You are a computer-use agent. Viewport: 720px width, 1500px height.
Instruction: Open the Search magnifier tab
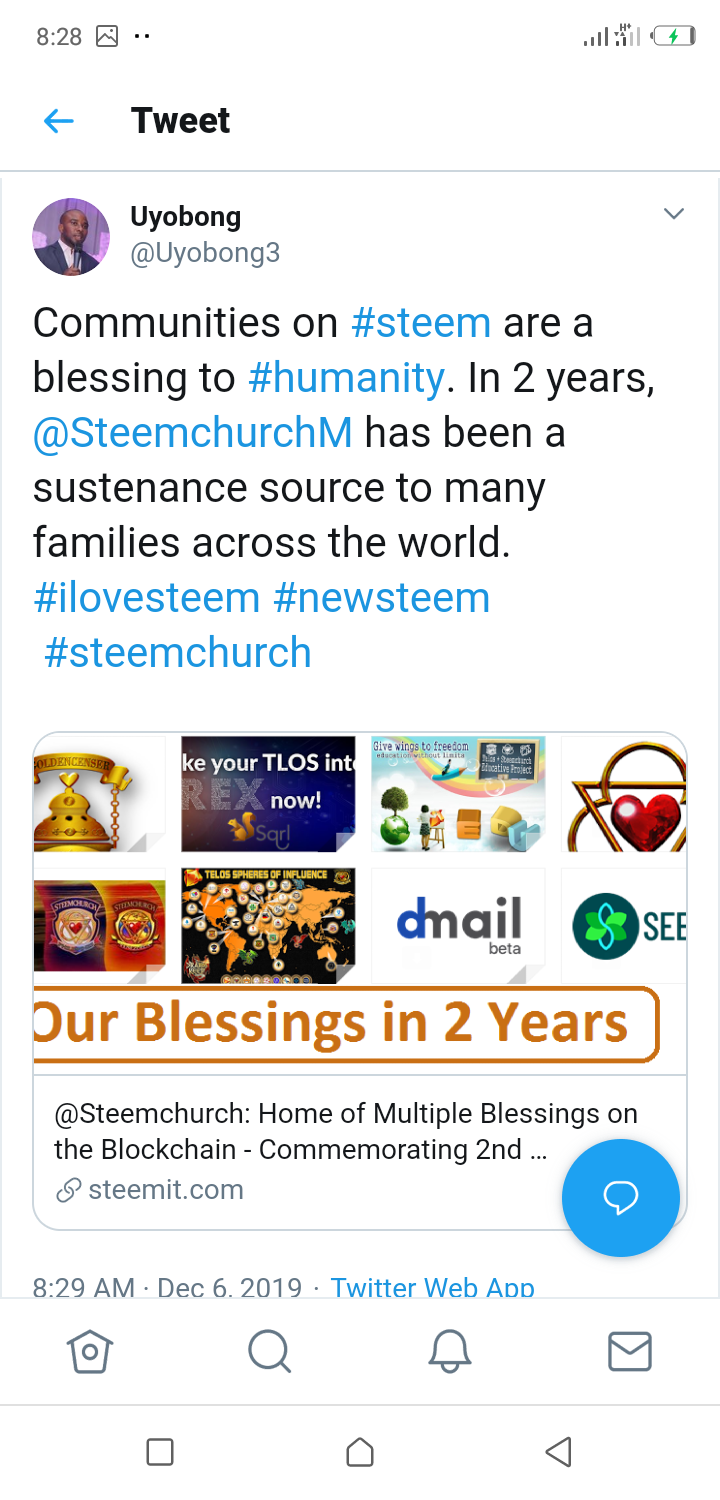point(269,1352)
